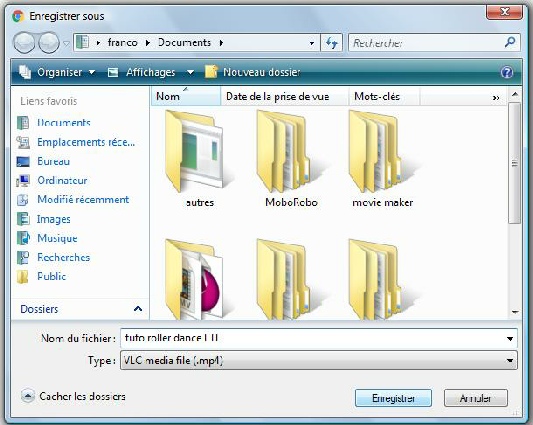Click the Enregistrer button
The image size is (533, 425).
pos(393,398)
